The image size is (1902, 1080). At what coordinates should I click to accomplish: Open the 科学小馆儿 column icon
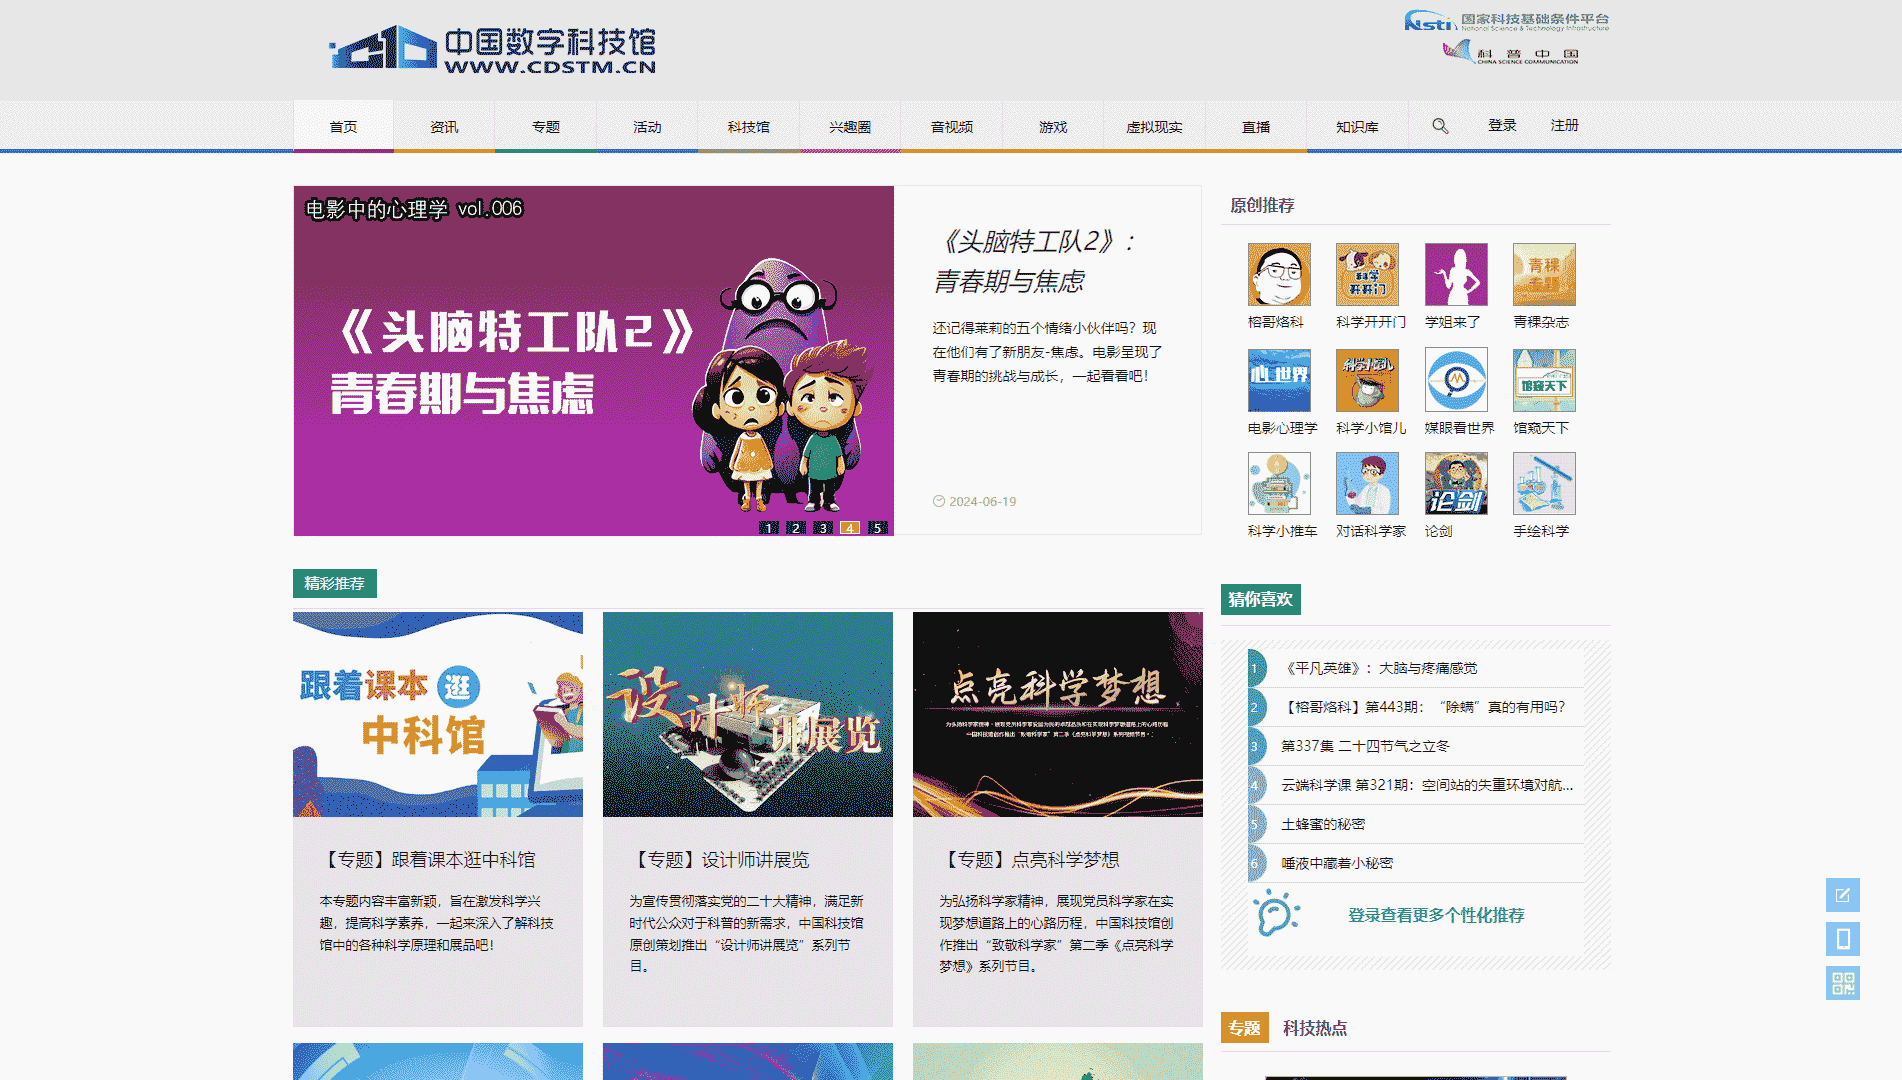coord(1367,380)
